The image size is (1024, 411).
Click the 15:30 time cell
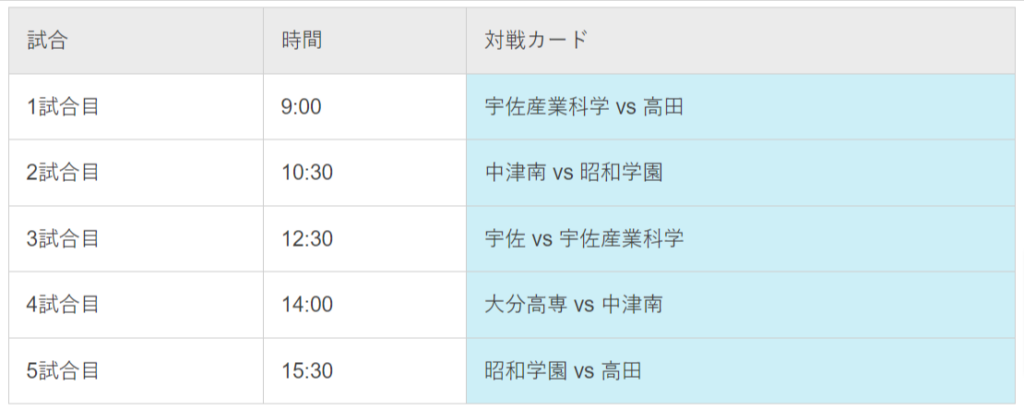(365, 370)
